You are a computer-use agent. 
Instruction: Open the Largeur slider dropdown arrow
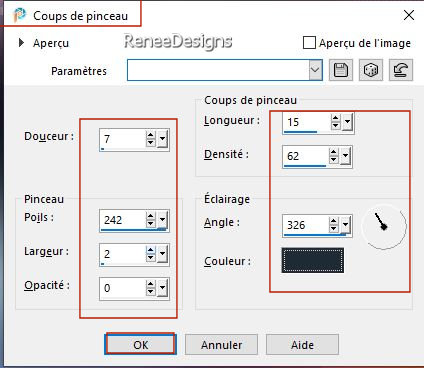[162, 254]
